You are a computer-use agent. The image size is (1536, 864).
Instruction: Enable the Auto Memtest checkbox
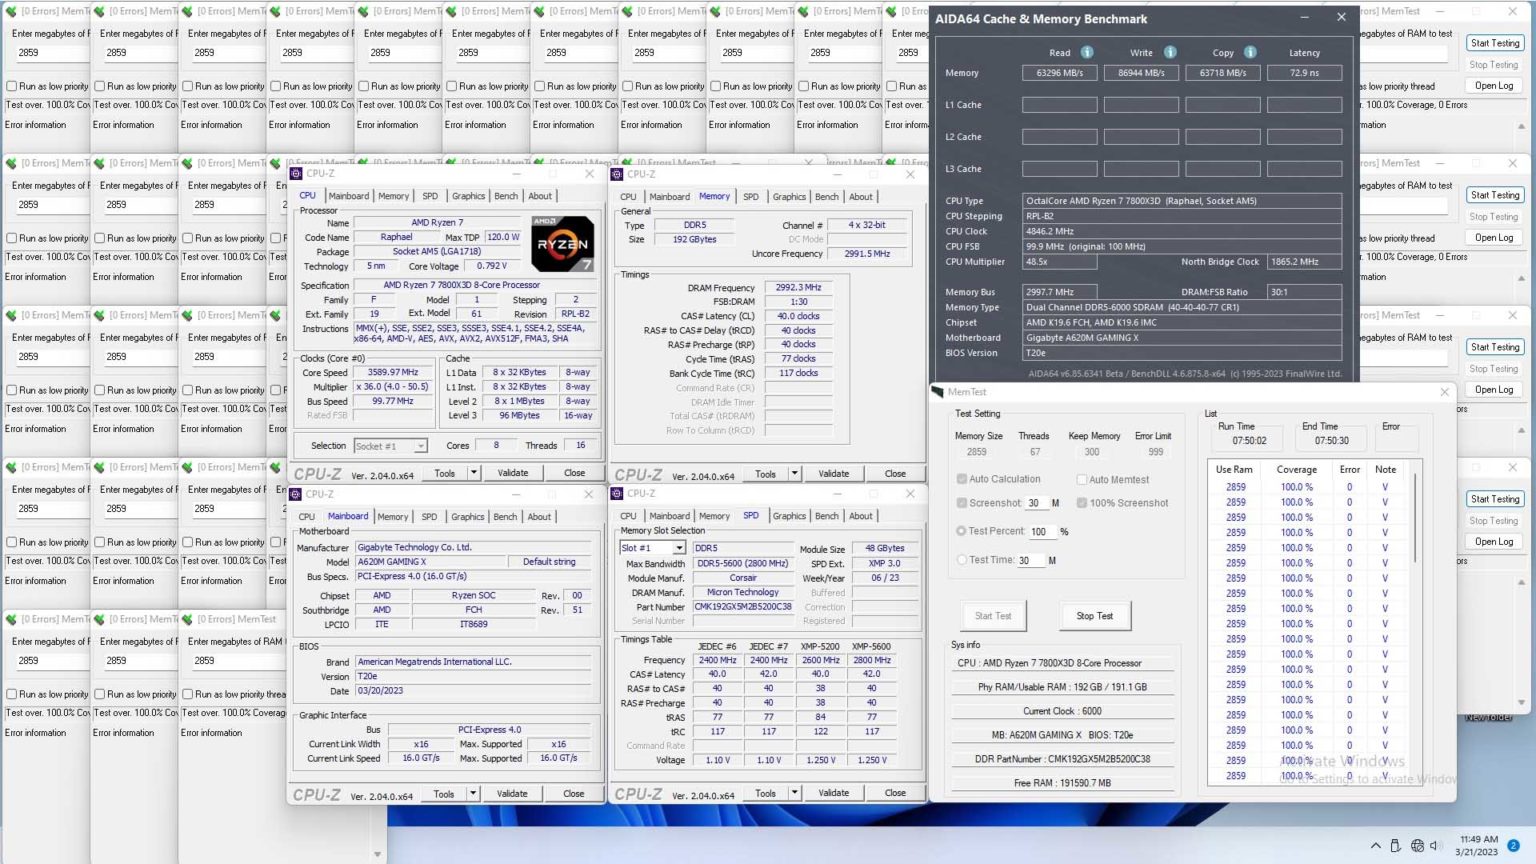(1082, 479)
